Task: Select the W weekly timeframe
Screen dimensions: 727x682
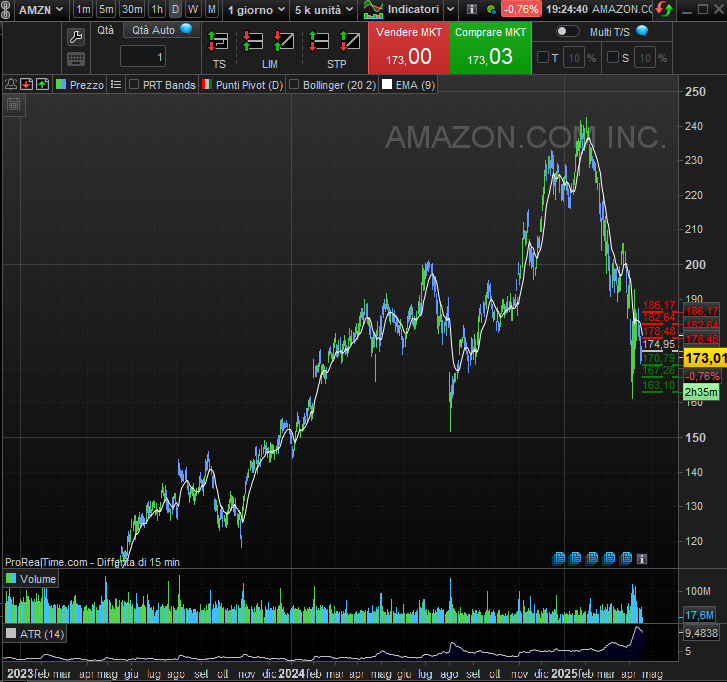Action: [x=193, y=9]
